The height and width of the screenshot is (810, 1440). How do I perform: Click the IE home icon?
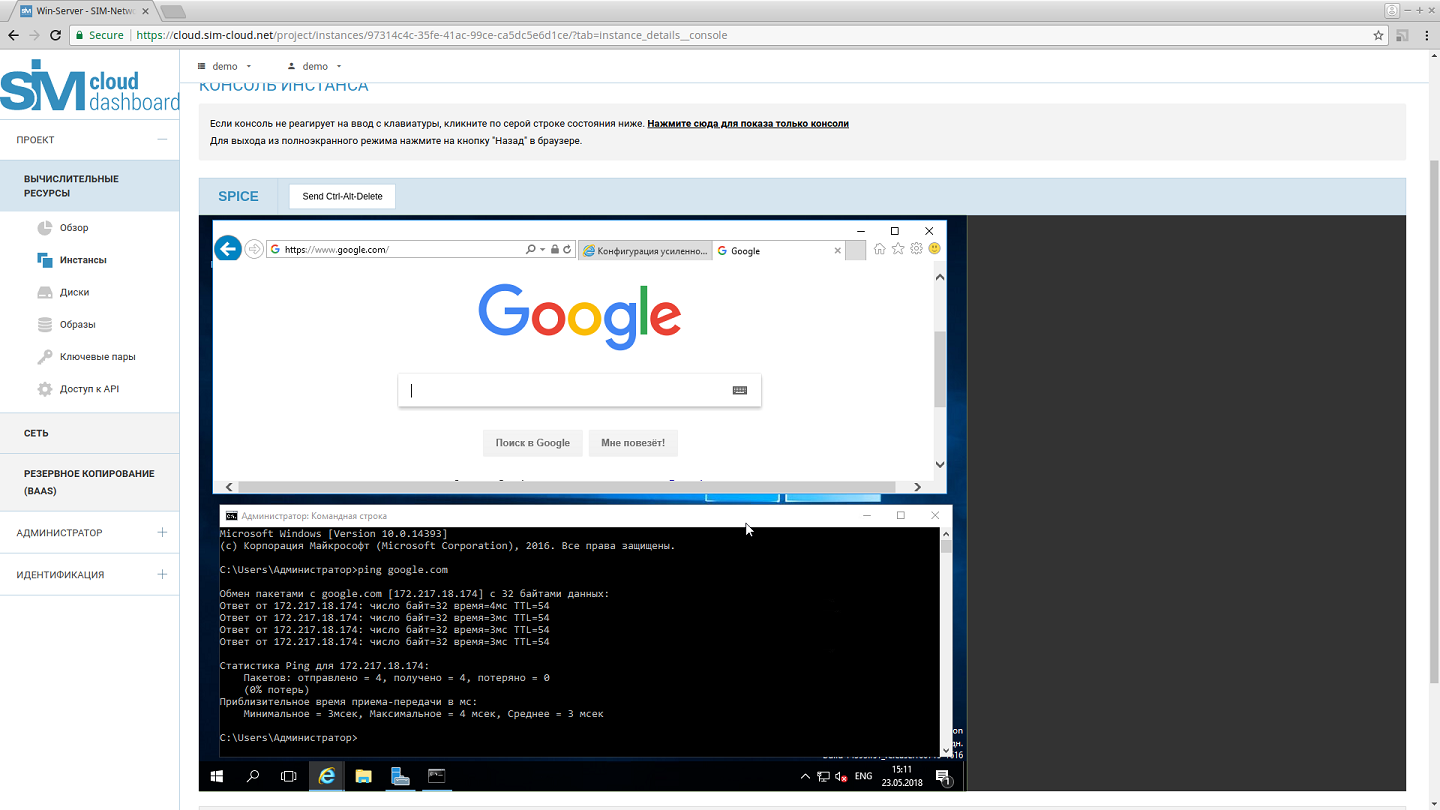tap(879, 249)
